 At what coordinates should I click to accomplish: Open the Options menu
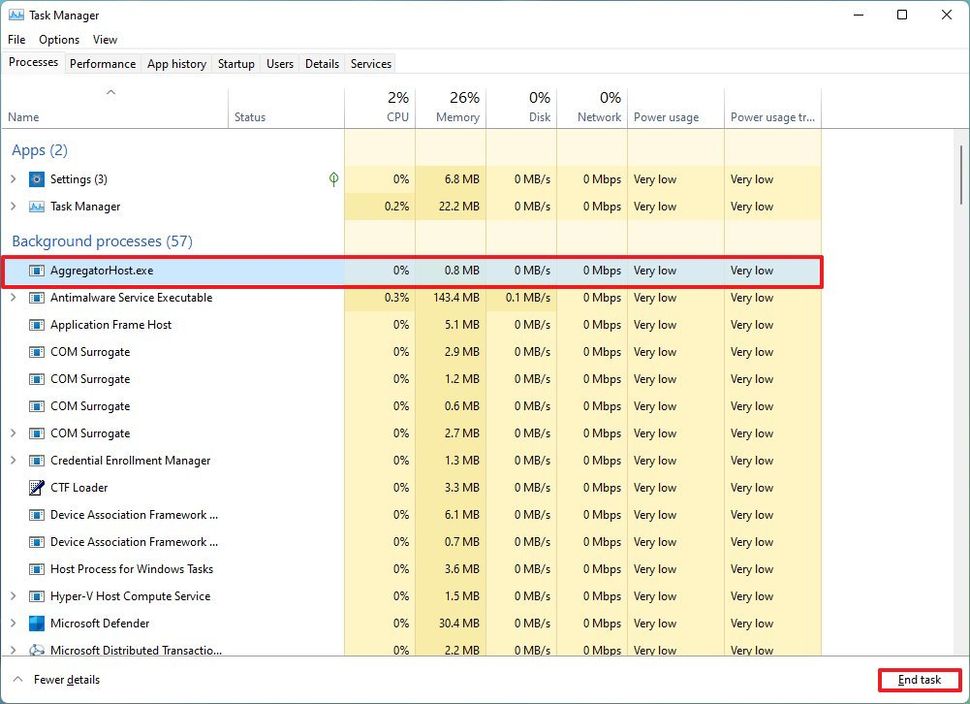click(58, 39)
